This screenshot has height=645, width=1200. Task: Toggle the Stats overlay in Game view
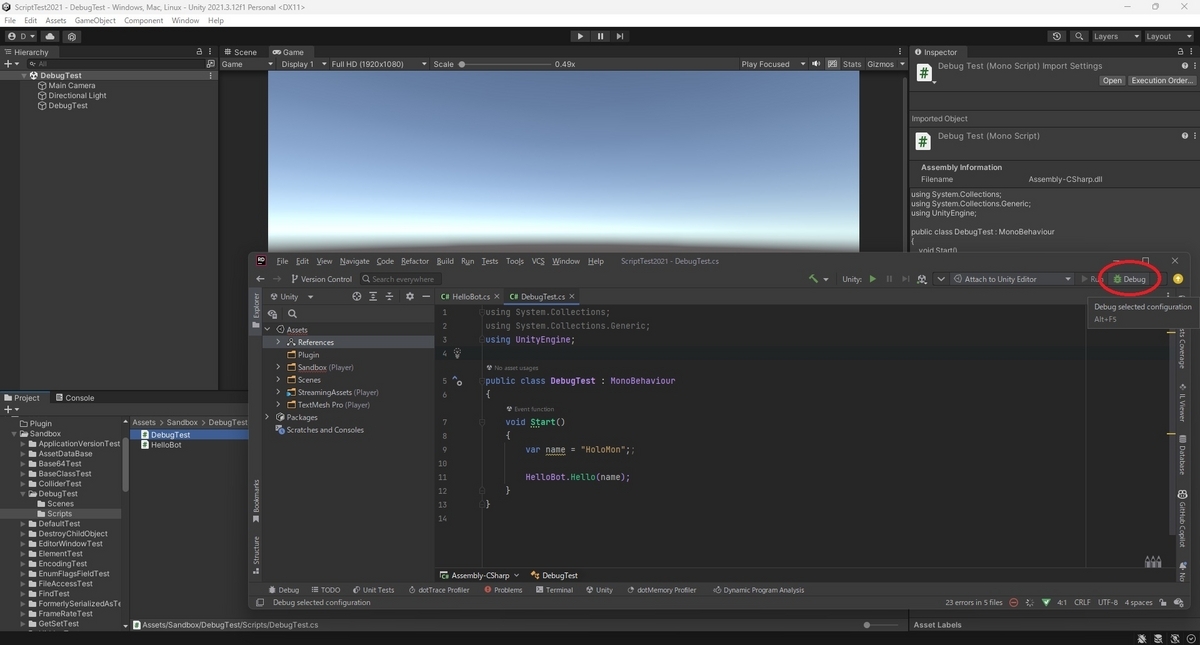(x=852, y=64)
